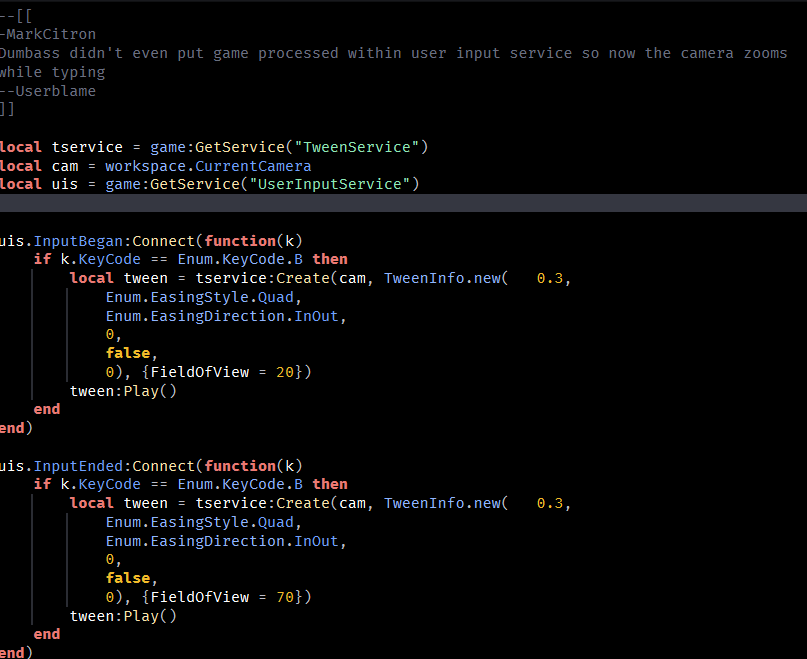Click '0.3' duration in the InputEnded TweenInfo
Viewport: 807px width, 659px height.
[550, 504]
